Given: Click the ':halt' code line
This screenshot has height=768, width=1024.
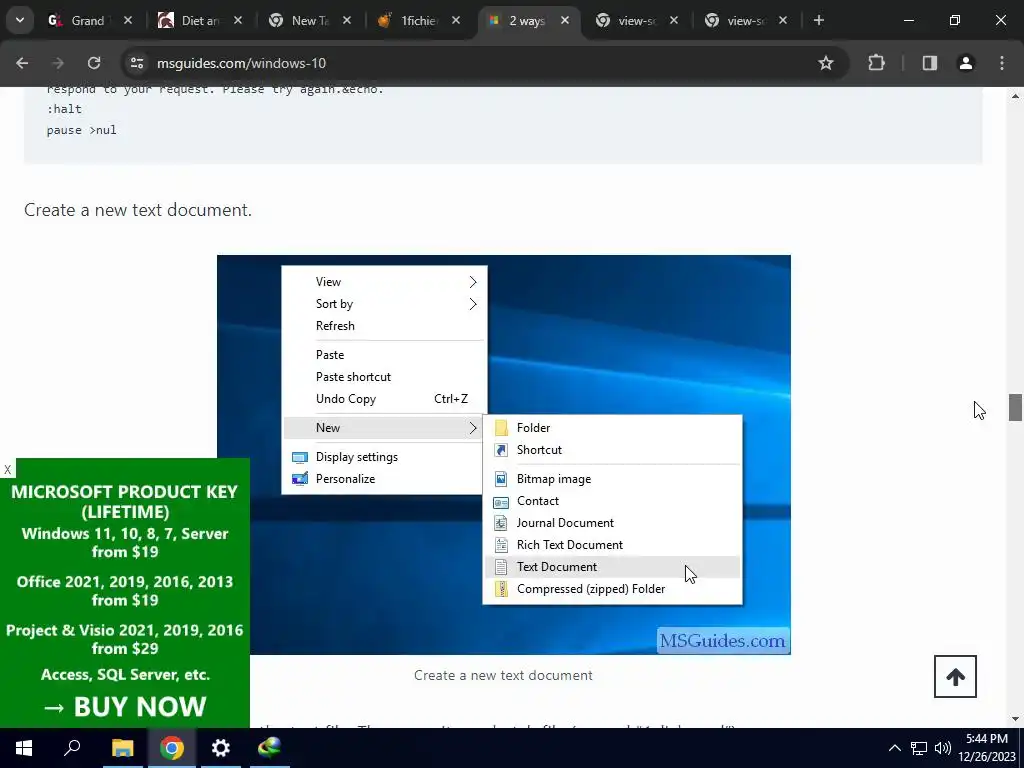Looking at the screenshot, I should (64, 109).
